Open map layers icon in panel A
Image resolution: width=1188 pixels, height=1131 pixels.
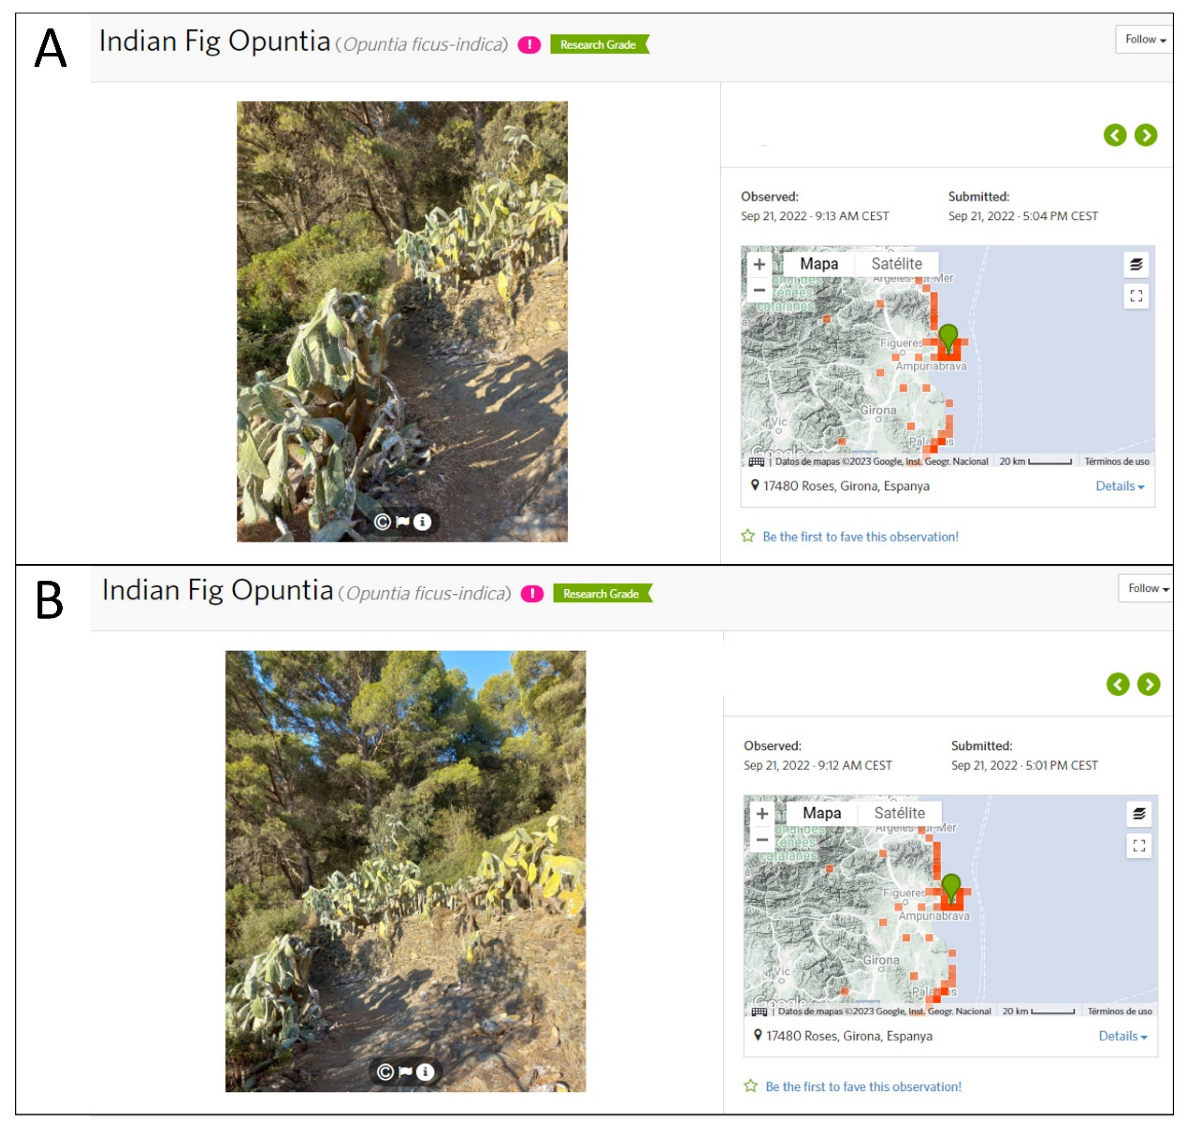(x=1136, y=265)
